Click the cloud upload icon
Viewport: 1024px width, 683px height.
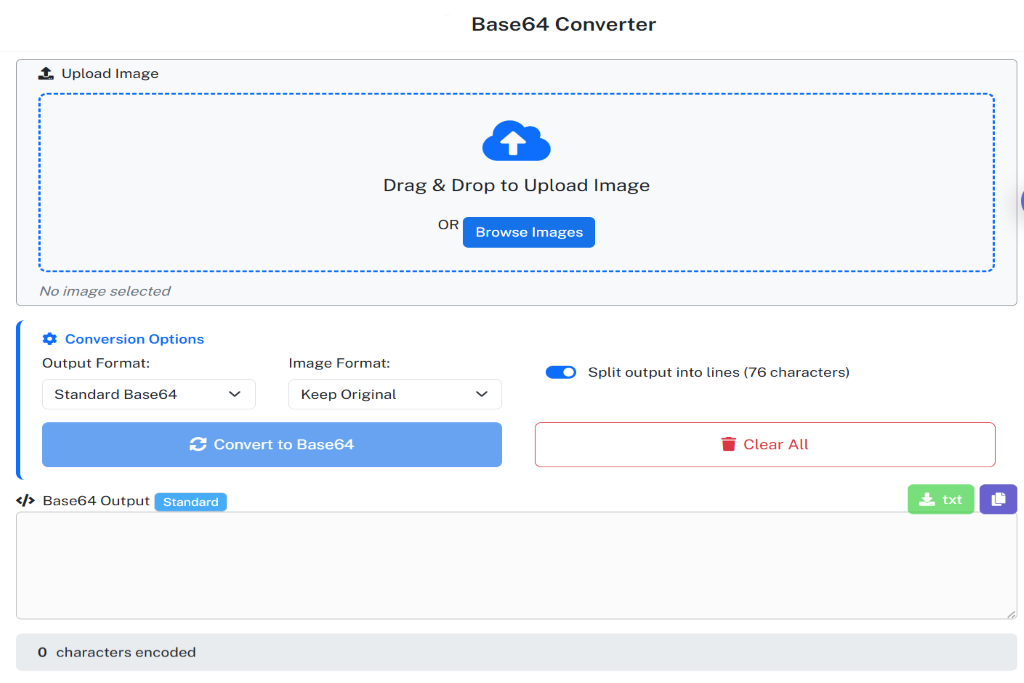pyautogui.click(x=516, y=140)
